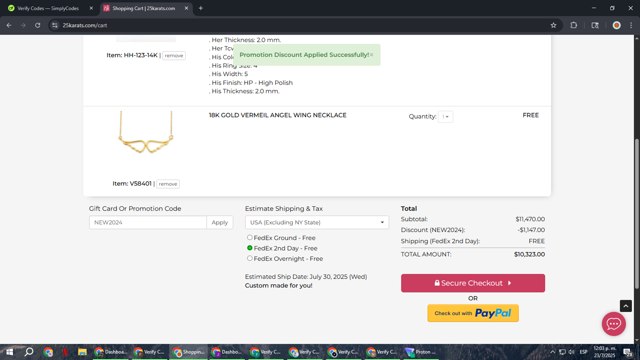Close the Verify Codes — SimplyCodes tab
The width and height of the screenshot is (640, 360).
tap(91, 8)
